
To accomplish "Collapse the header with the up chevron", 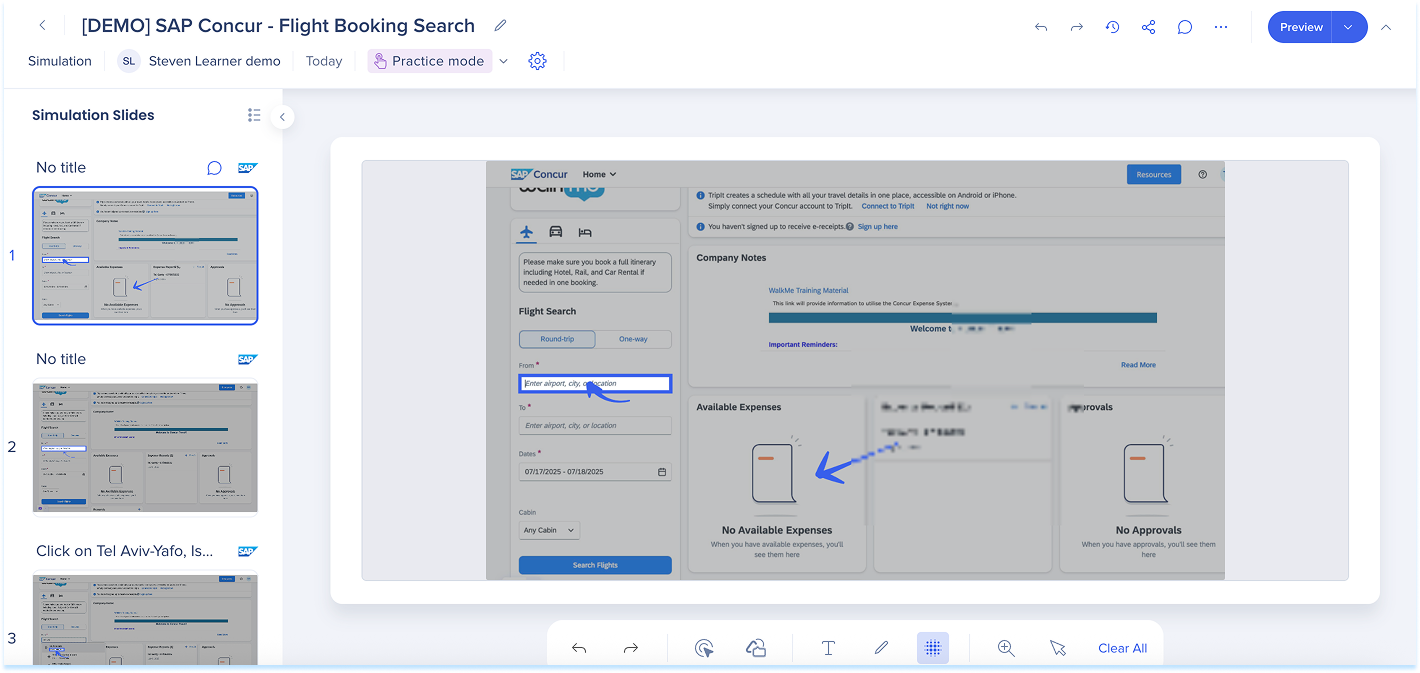I will pos(1385,27).
